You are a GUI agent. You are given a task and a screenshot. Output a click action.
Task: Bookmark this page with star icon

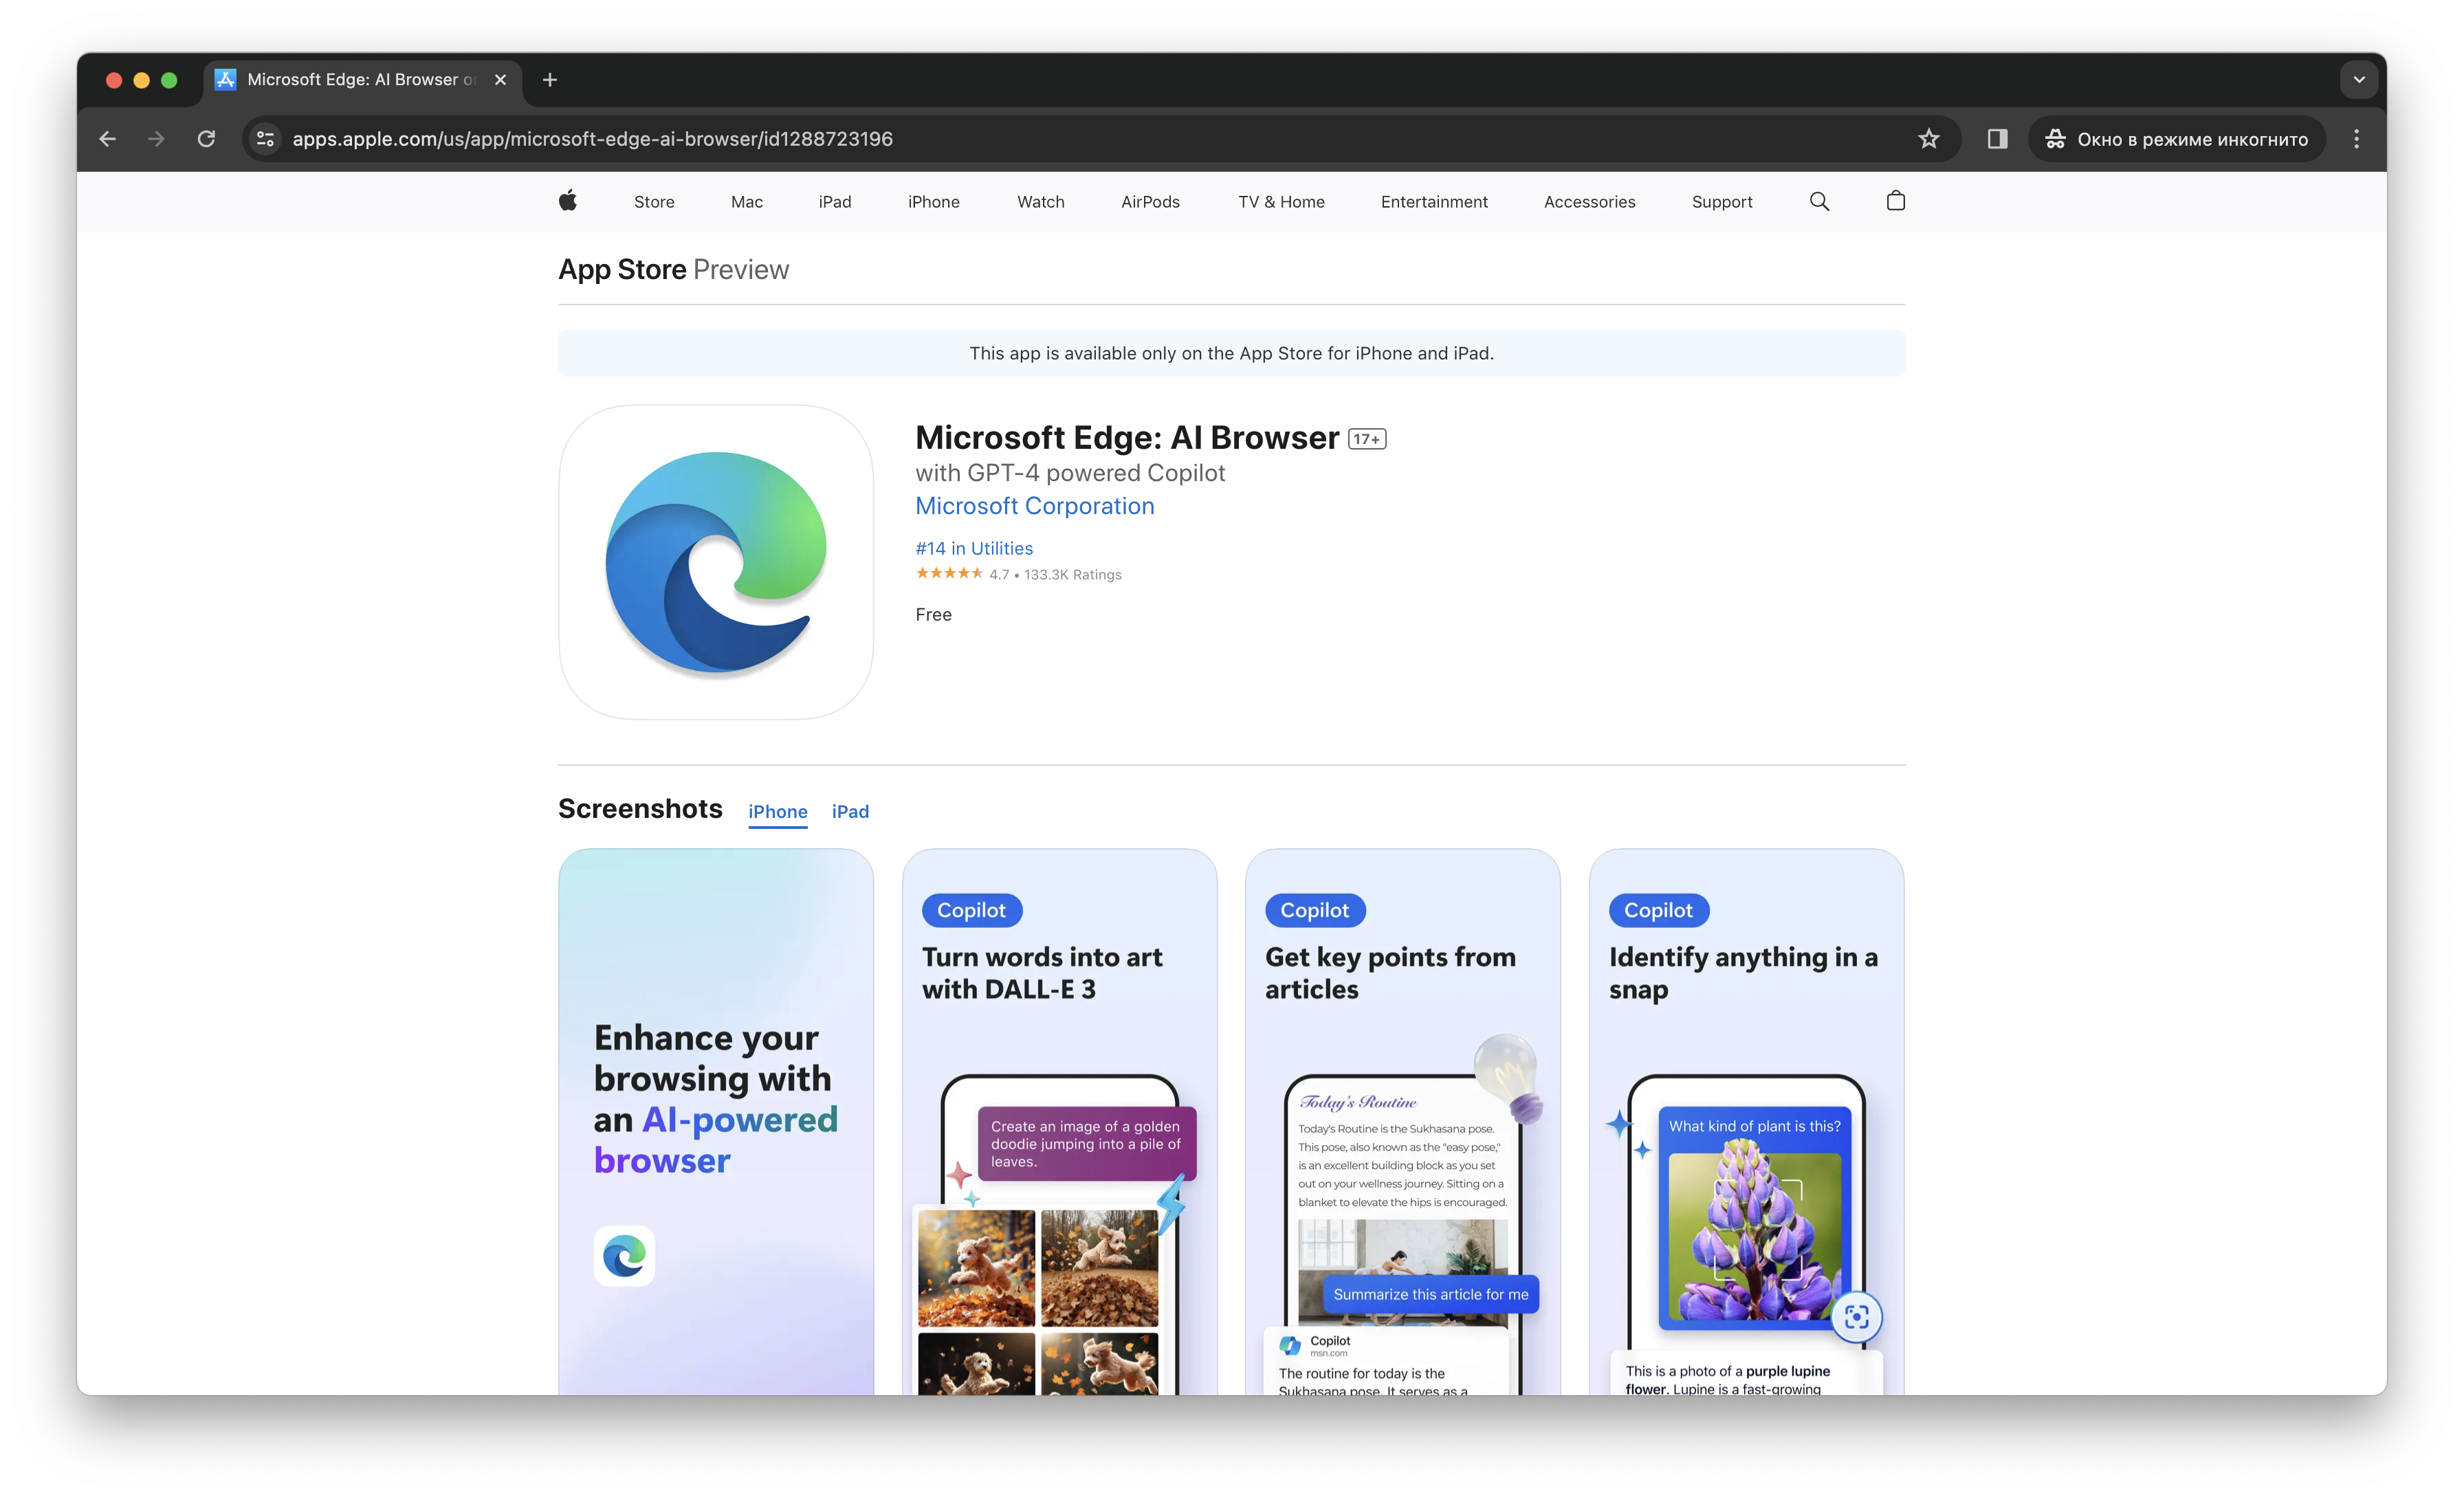[x=1928, y=139]
